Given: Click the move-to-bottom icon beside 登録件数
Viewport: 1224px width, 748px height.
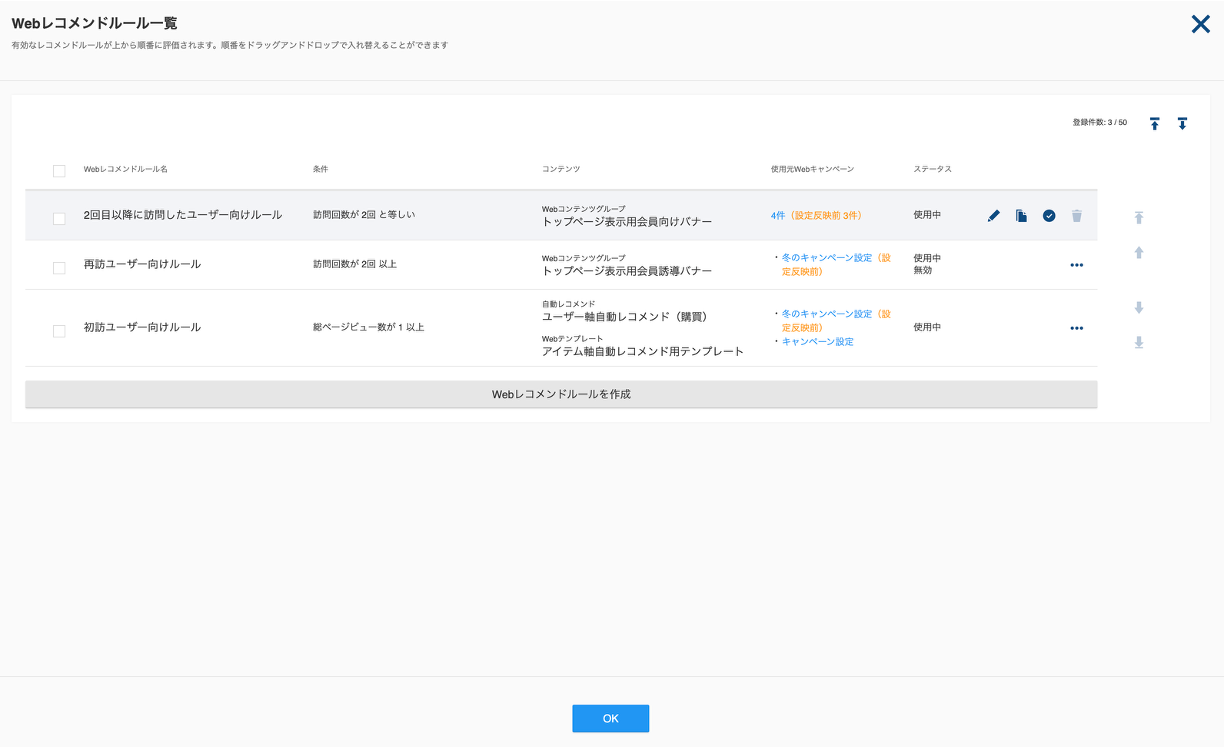Looking at the screenshot, I should click(x=1182, y=124).
